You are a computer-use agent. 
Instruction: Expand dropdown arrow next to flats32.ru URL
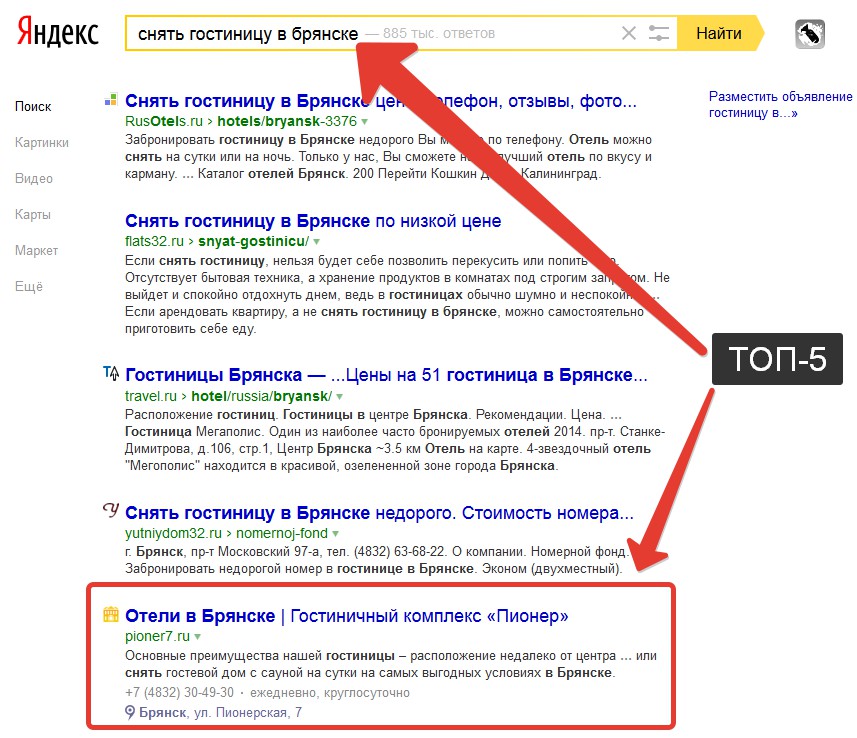316,242
